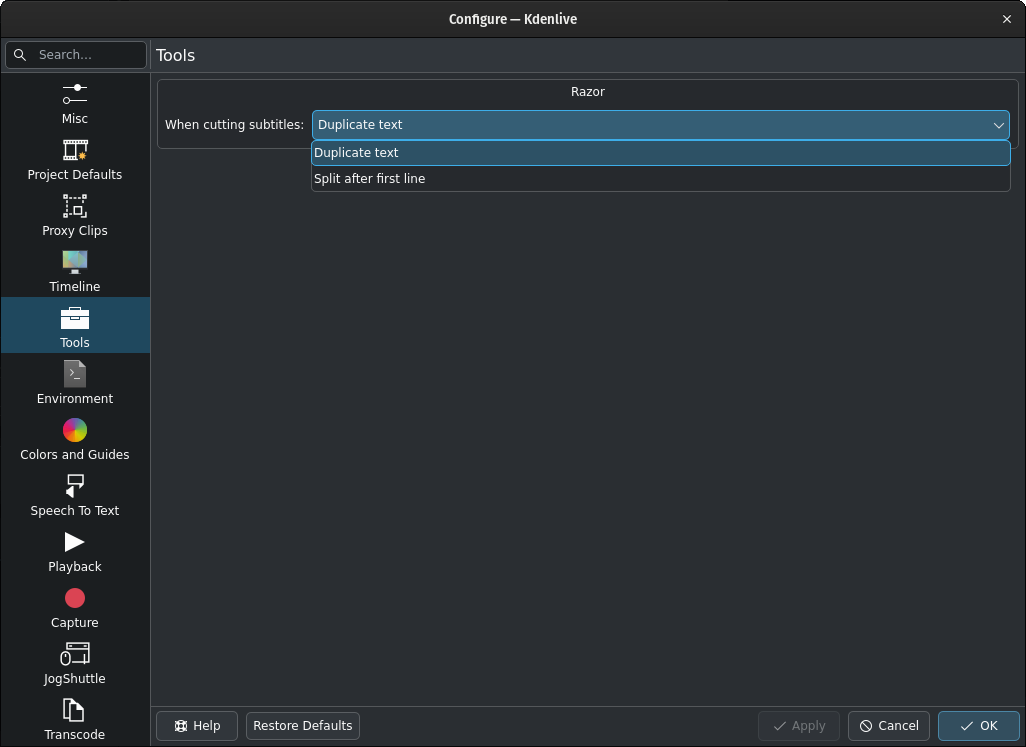Open the Environment settings page
Image resolution: width=1026 pixels, height=747 pixels.
pos(75,383)
